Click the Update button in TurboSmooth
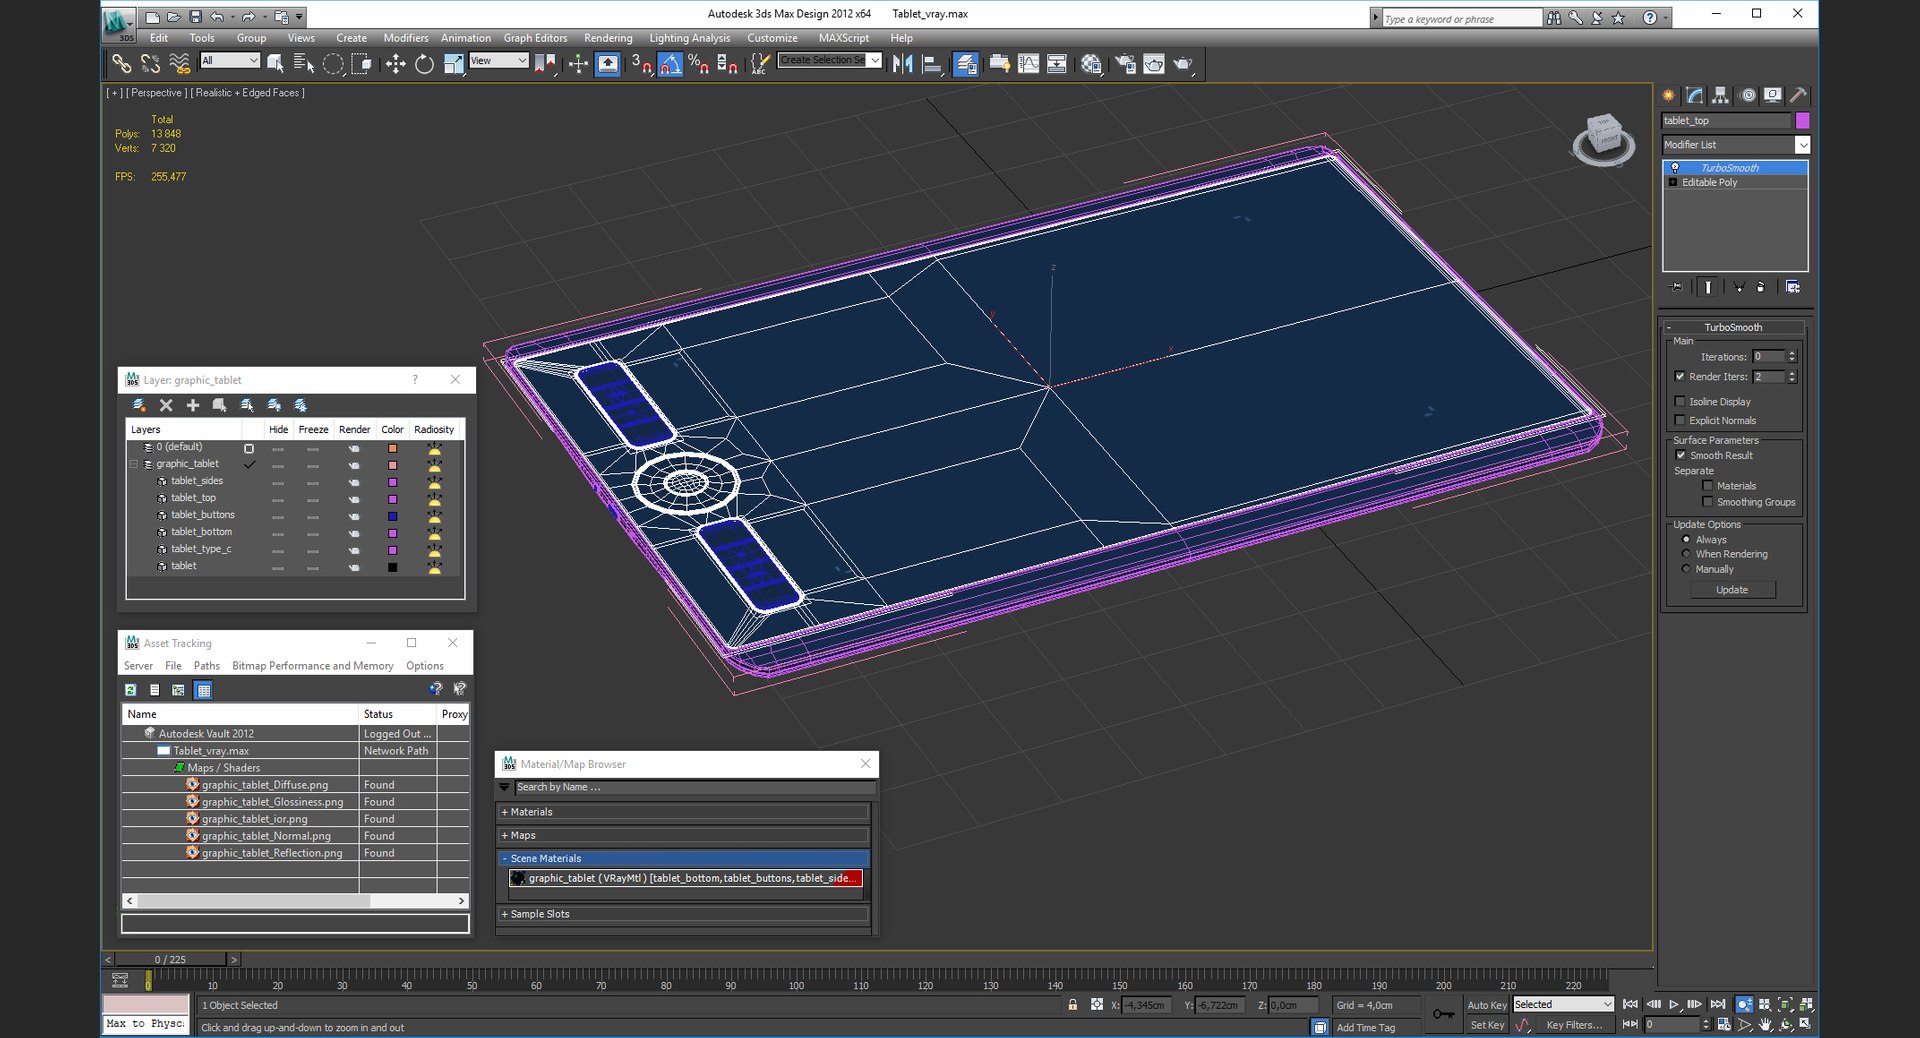1920x1038 pixels. (1732, 590)
